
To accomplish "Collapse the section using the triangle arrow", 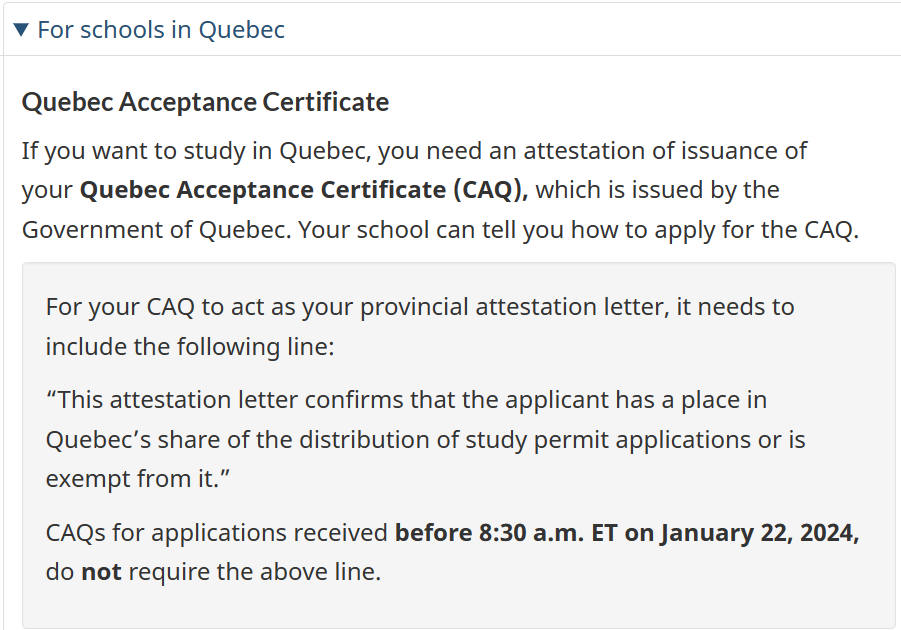I will (x=21, y=30).
